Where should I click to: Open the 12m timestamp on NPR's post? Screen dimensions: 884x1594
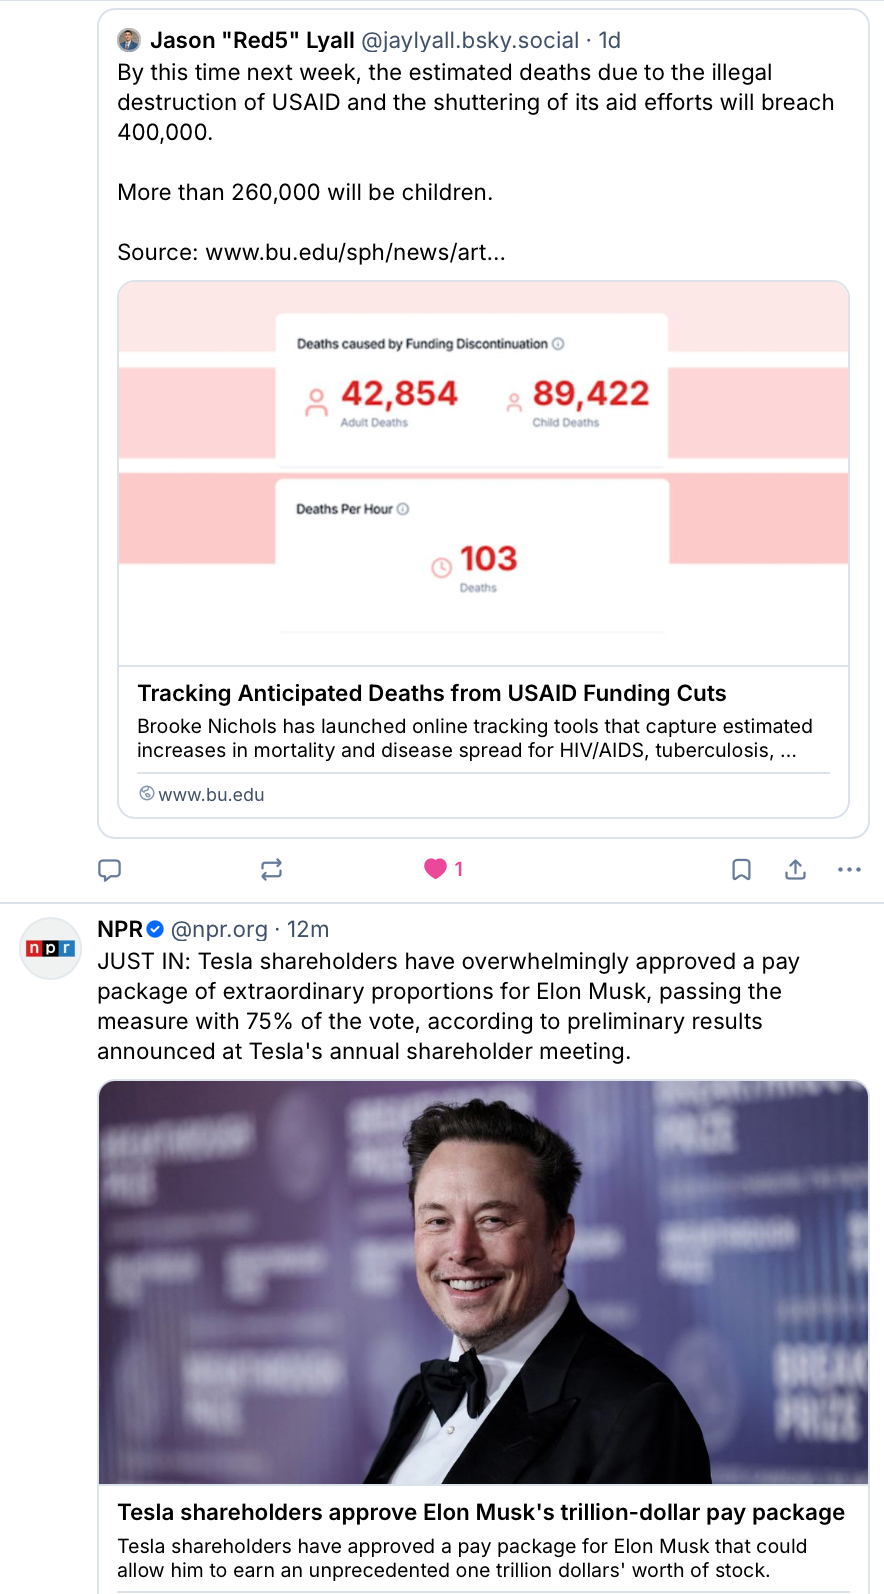click(x=308, y=929)
